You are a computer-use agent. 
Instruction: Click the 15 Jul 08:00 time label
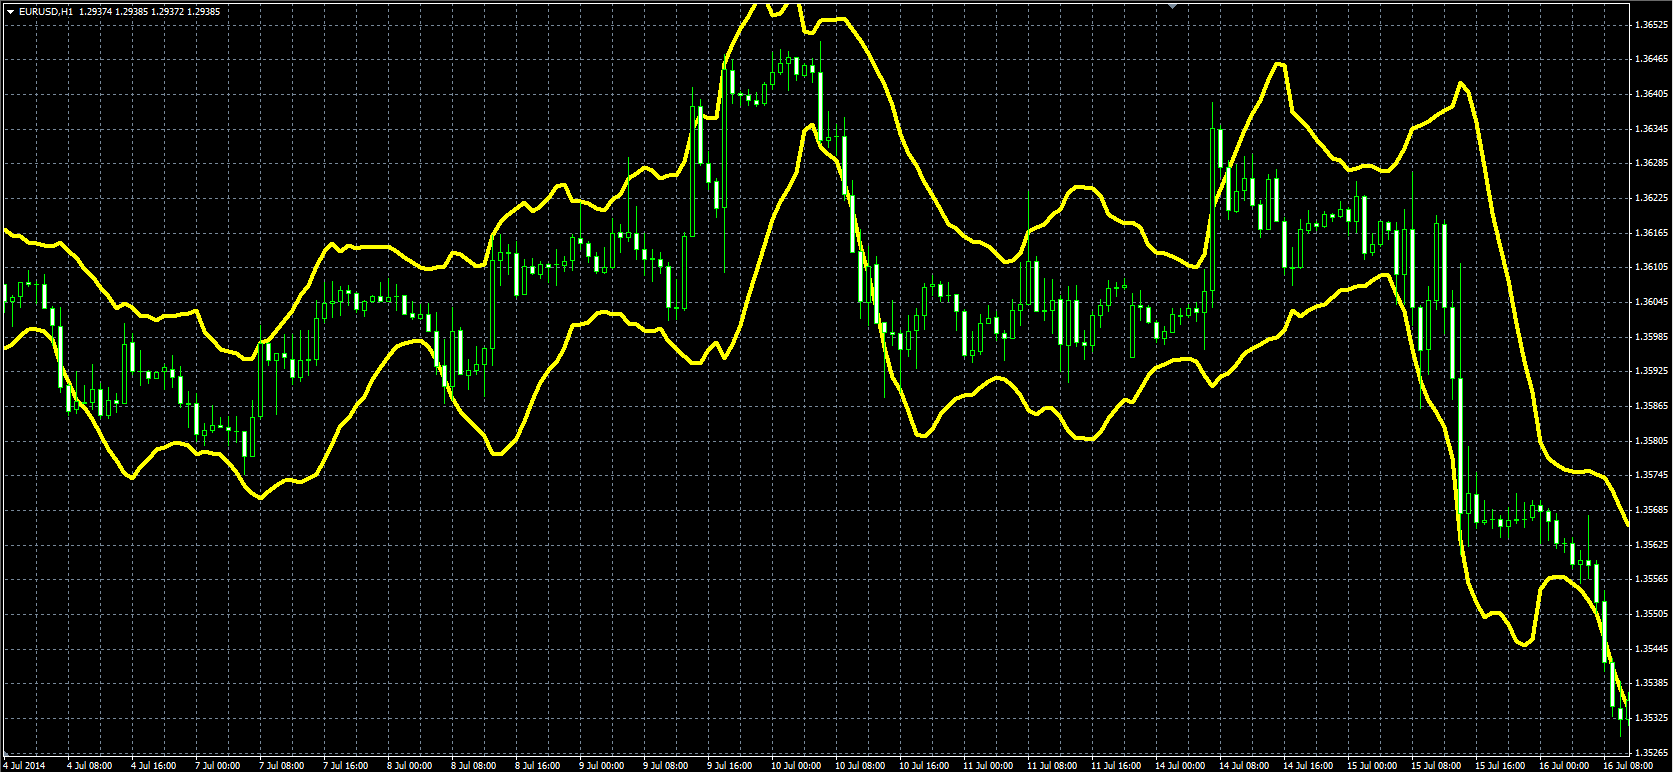pos(1437,765)
